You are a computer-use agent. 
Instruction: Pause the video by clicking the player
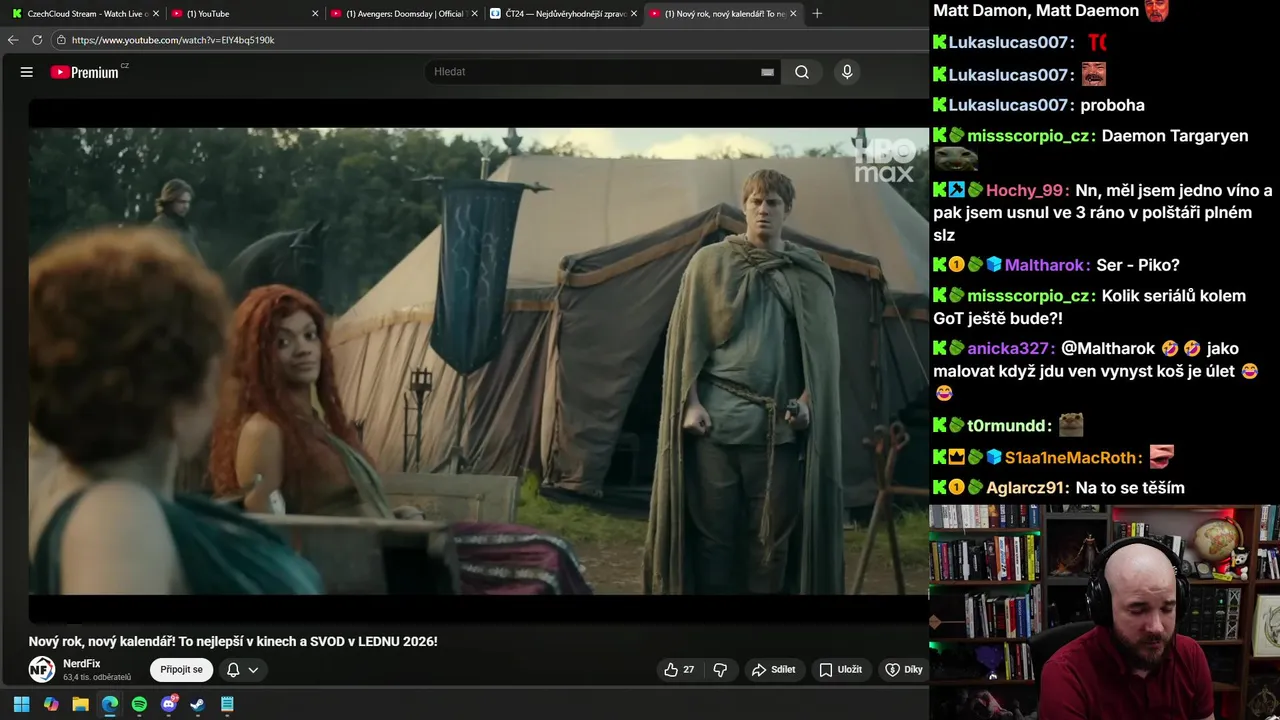click(x=478, y=360)
